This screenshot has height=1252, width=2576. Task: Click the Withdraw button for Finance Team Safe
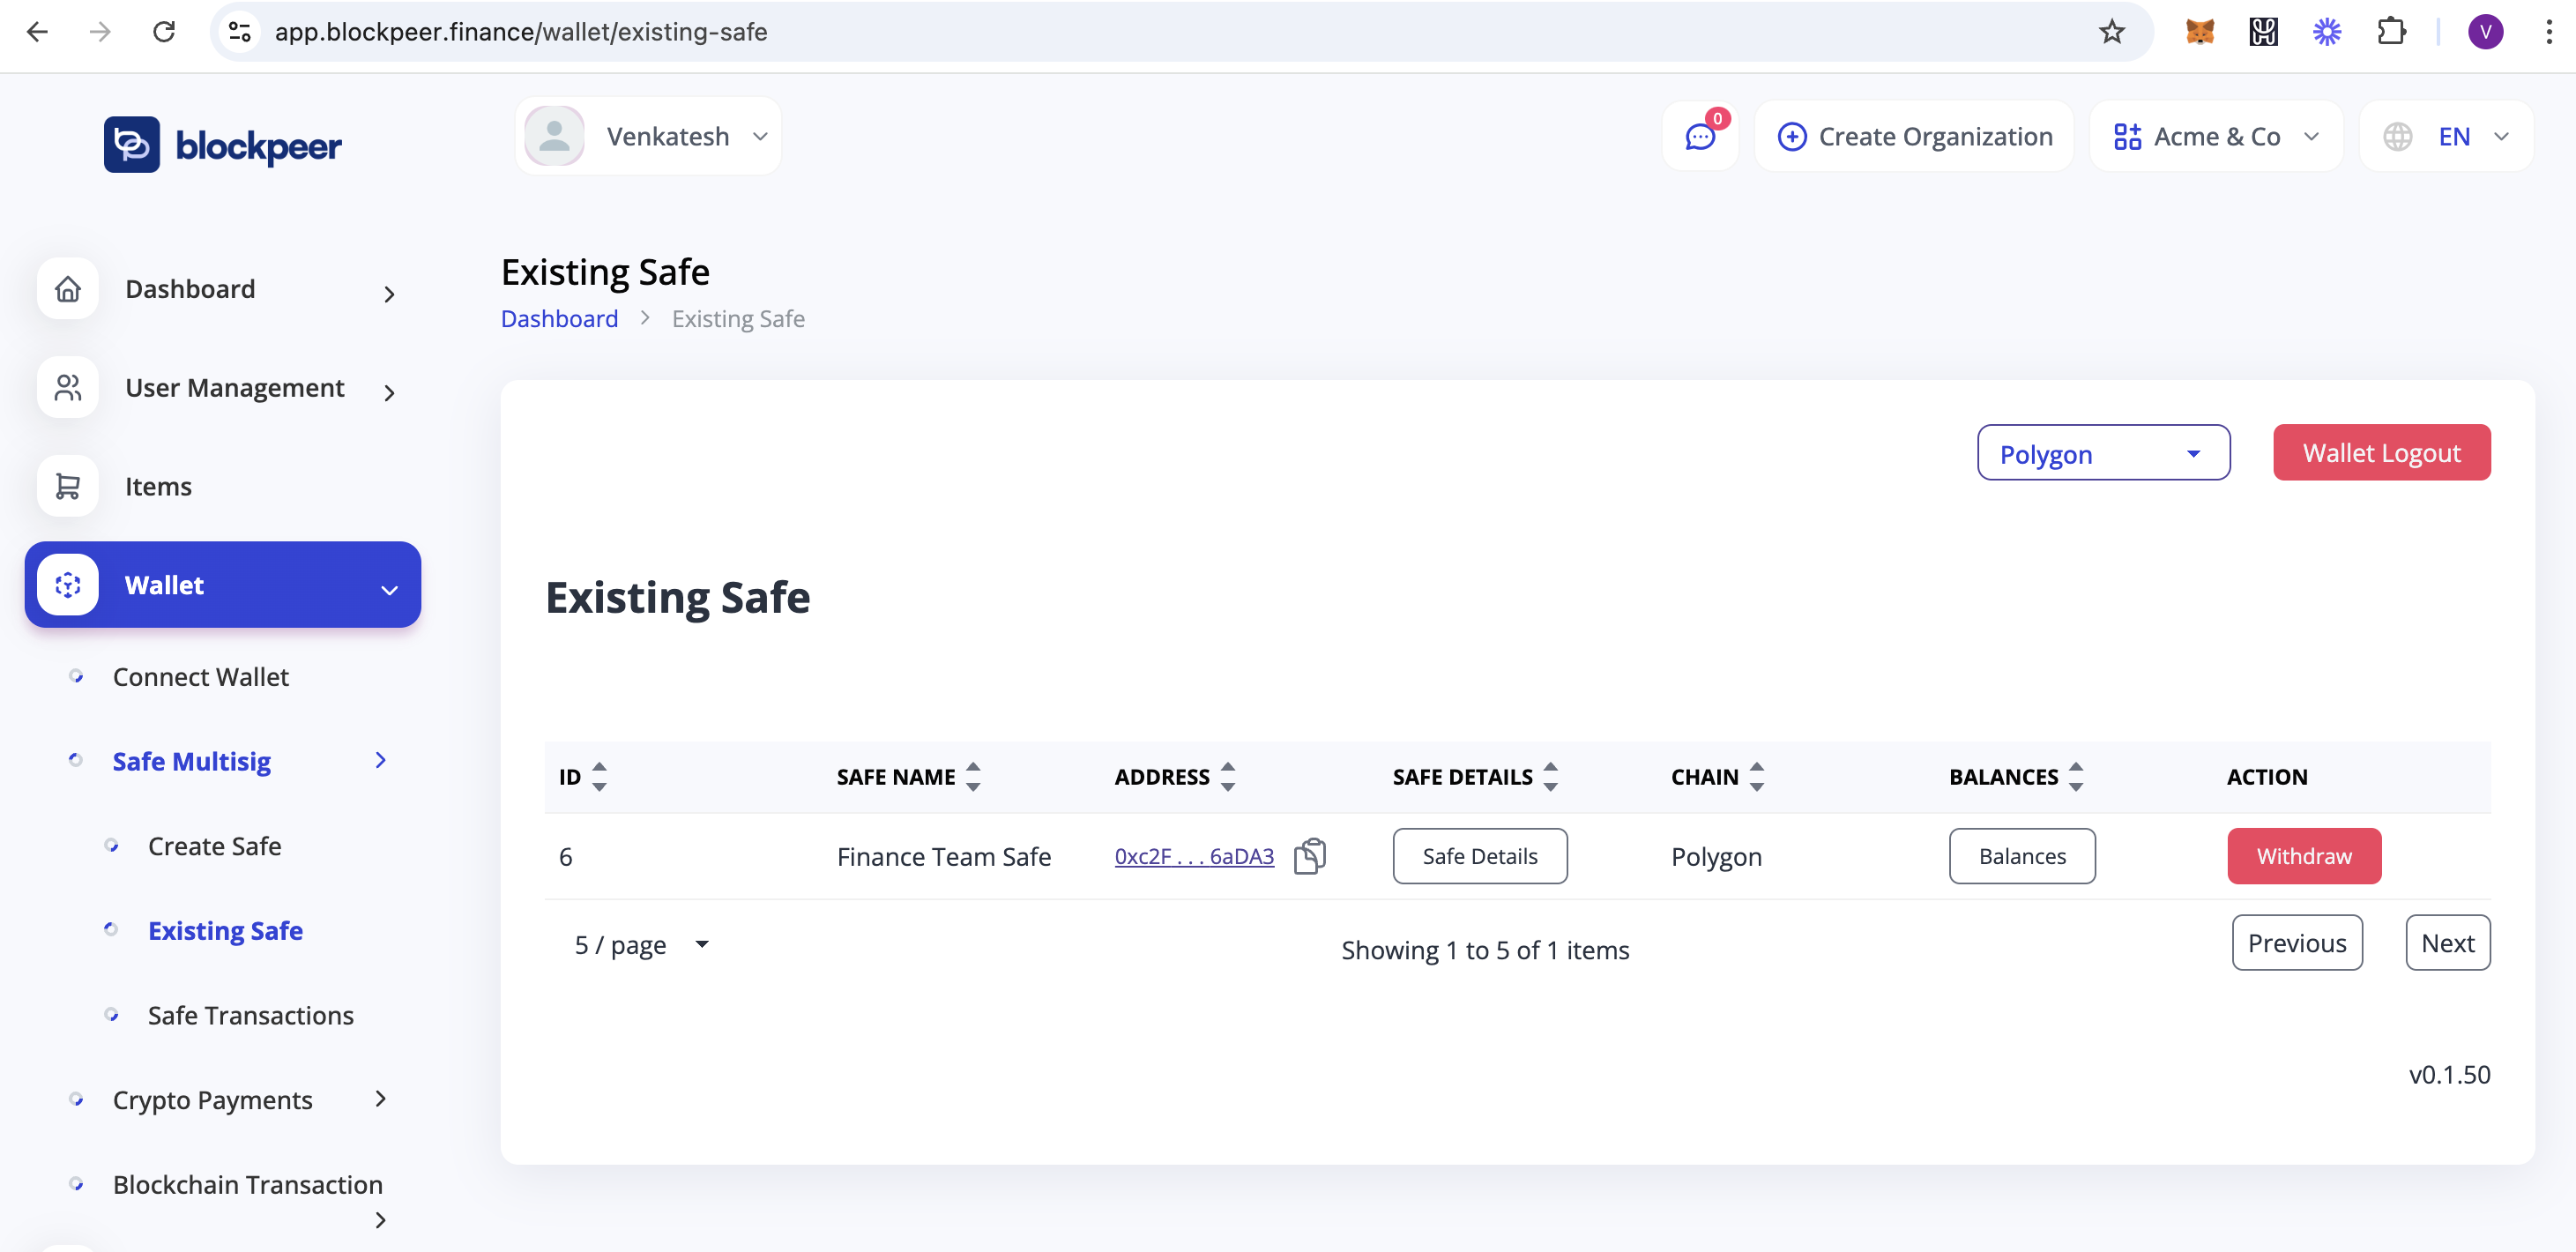pyautogui.click(x=2304, y=855)
